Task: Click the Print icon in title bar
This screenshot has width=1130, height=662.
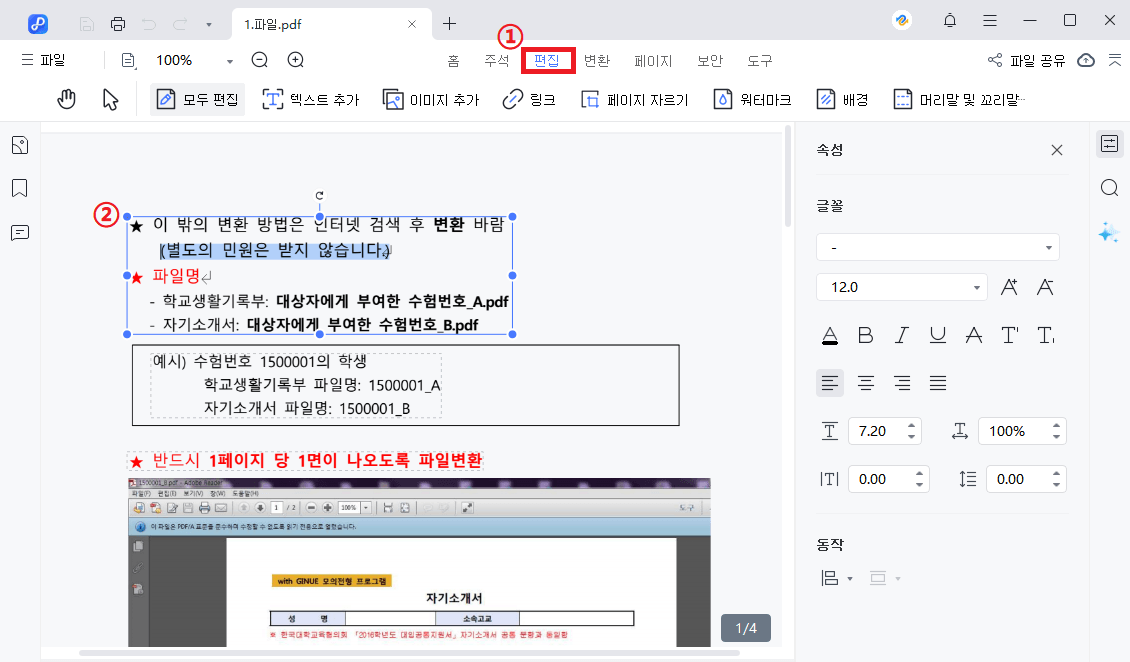Action: click(117, 24)
